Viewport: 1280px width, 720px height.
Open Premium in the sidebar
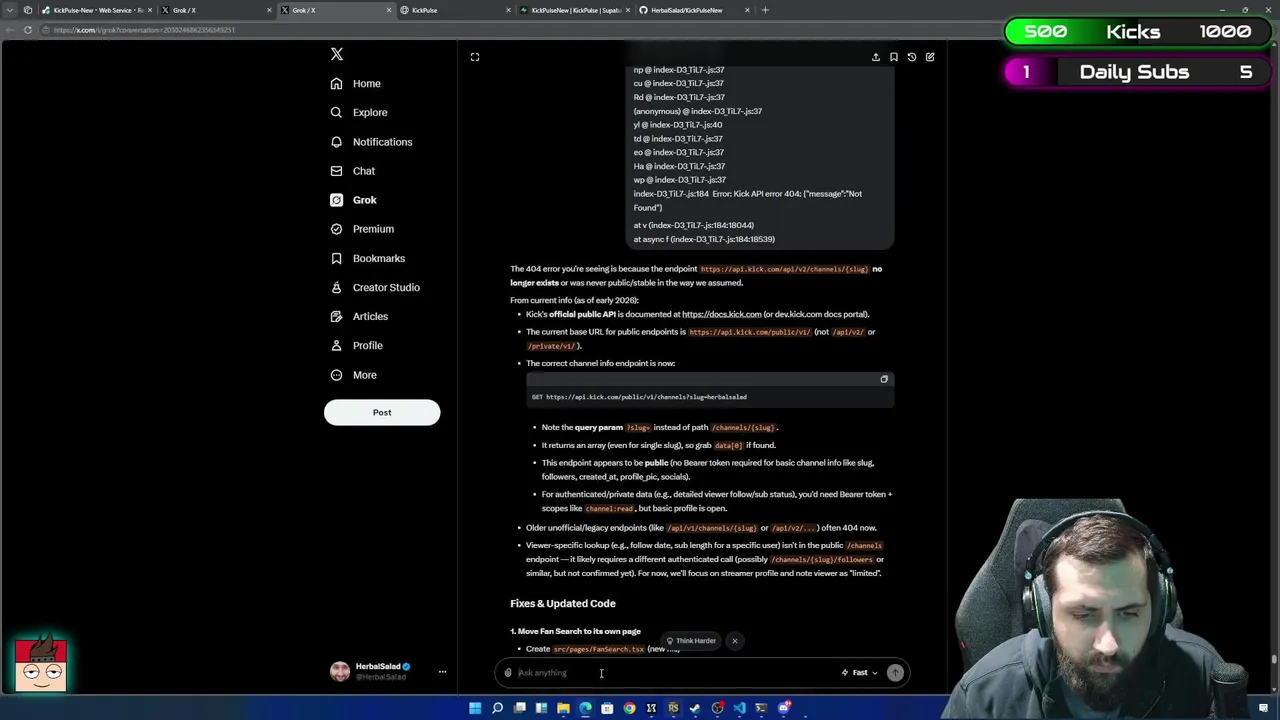pos(362,229)
